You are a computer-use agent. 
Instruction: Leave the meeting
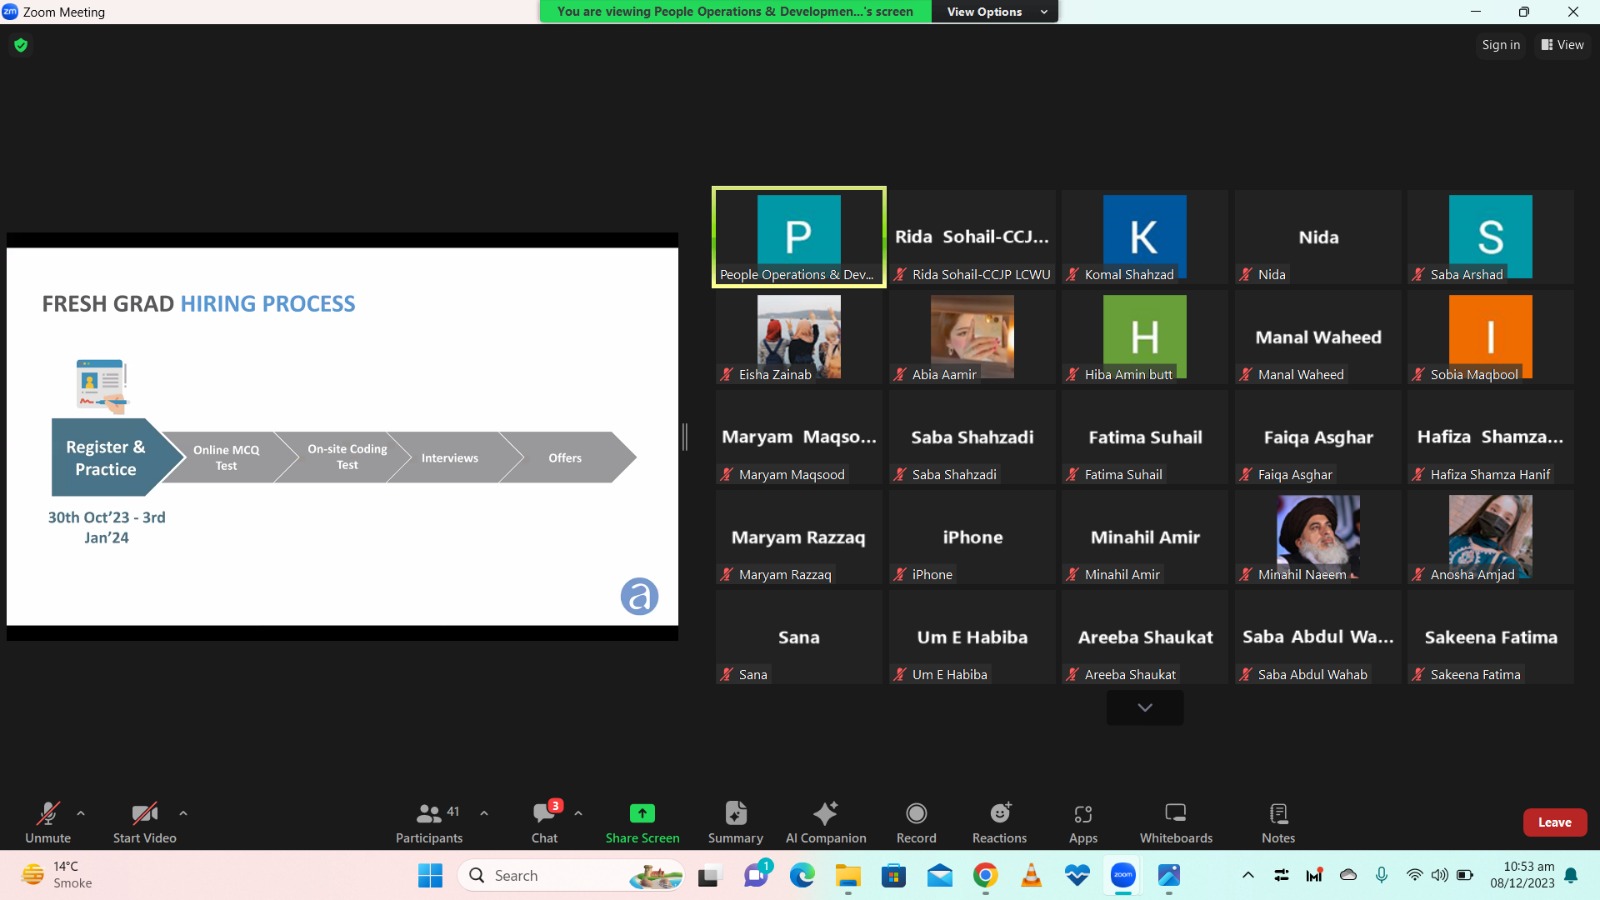(x=1554, y=822)
